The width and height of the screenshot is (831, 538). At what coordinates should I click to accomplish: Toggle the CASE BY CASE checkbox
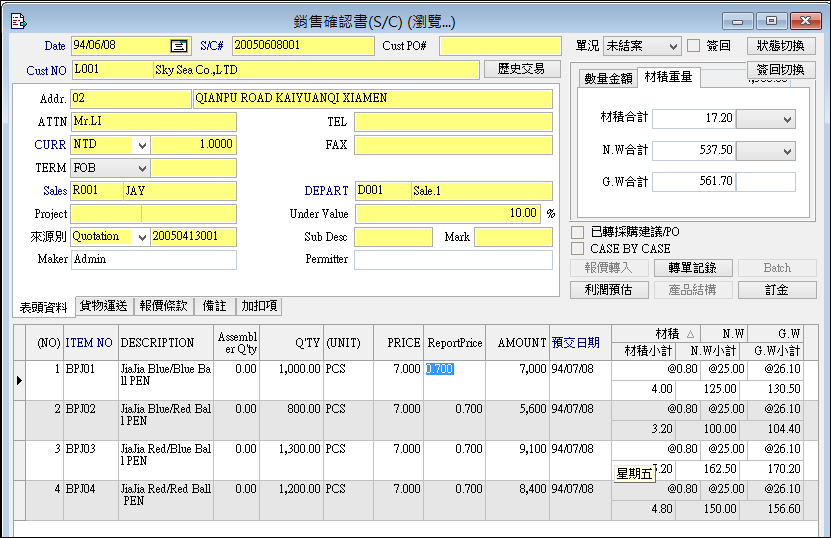(x=577, y=248)
